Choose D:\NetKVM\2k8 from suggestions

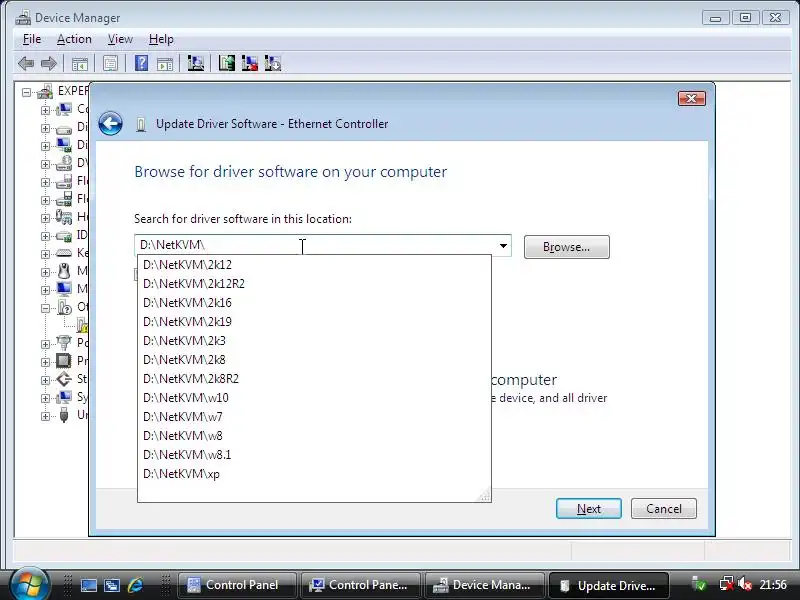point(314,360)
